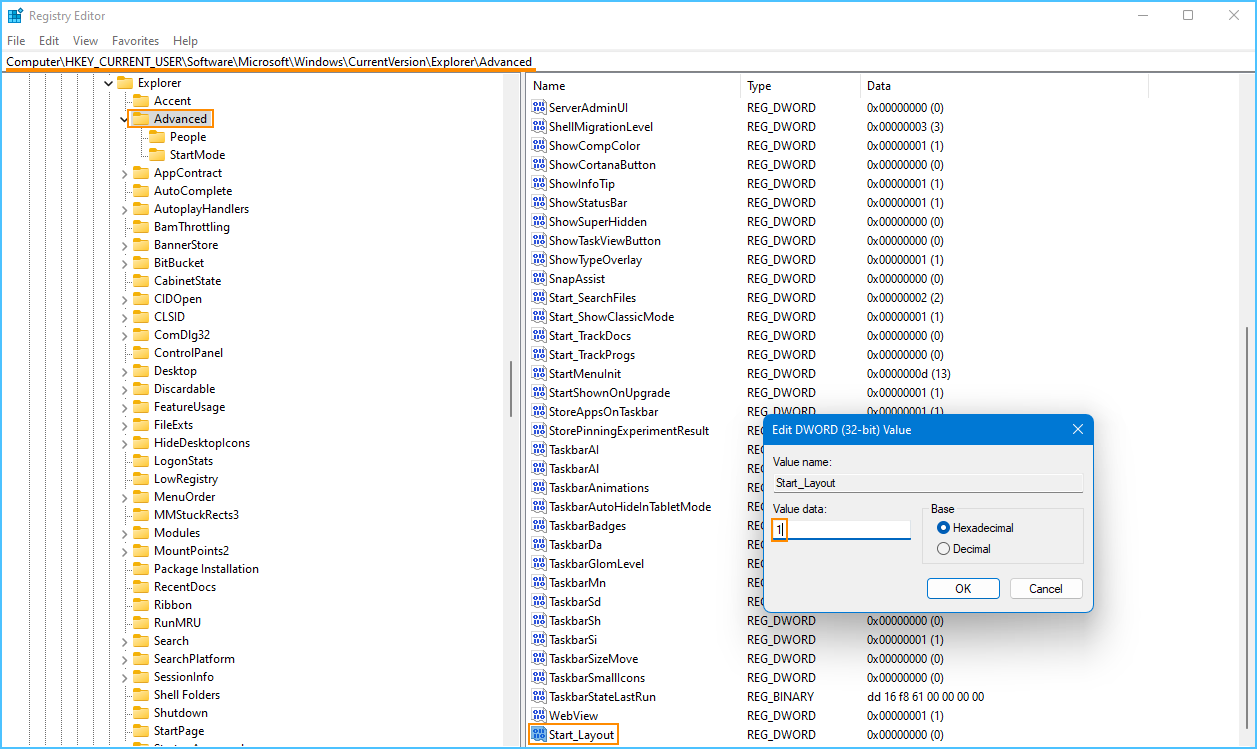Image resolution: width=1257 pixels, height=749 pixels.
Task: Expand the AppContract tree node
Action: [x=124, y=173]
